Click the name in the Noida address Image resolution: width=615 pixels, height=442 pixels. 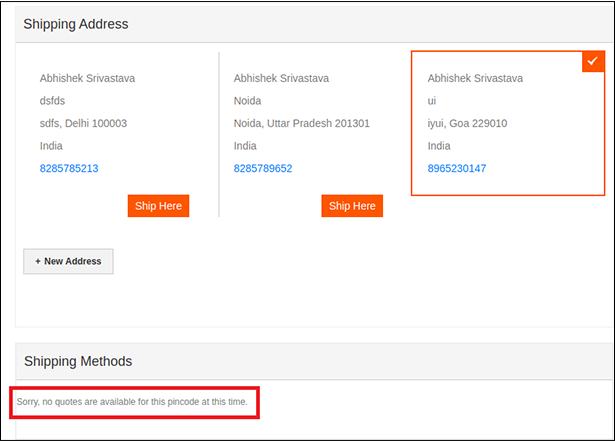click(281, 78)
